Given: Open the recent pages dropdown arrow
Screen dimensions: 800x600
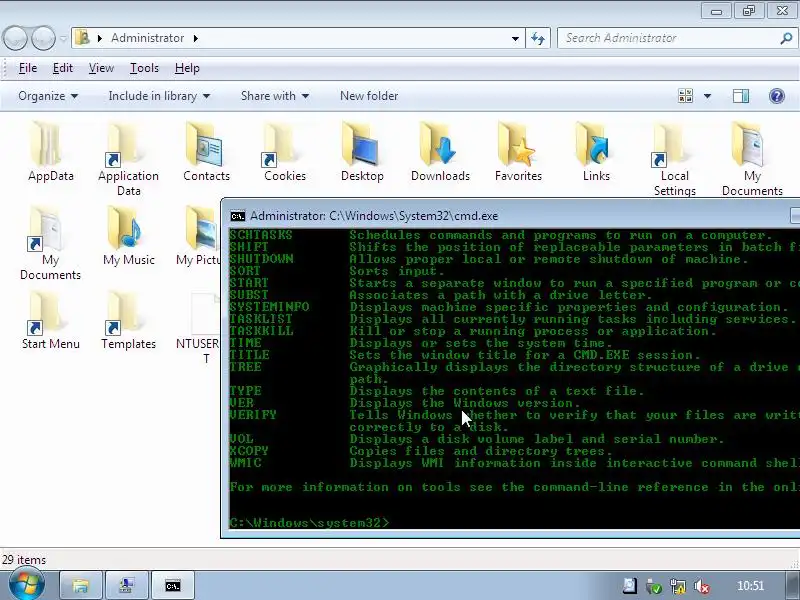Looking at the screenshot, I should tap(63, 38).
